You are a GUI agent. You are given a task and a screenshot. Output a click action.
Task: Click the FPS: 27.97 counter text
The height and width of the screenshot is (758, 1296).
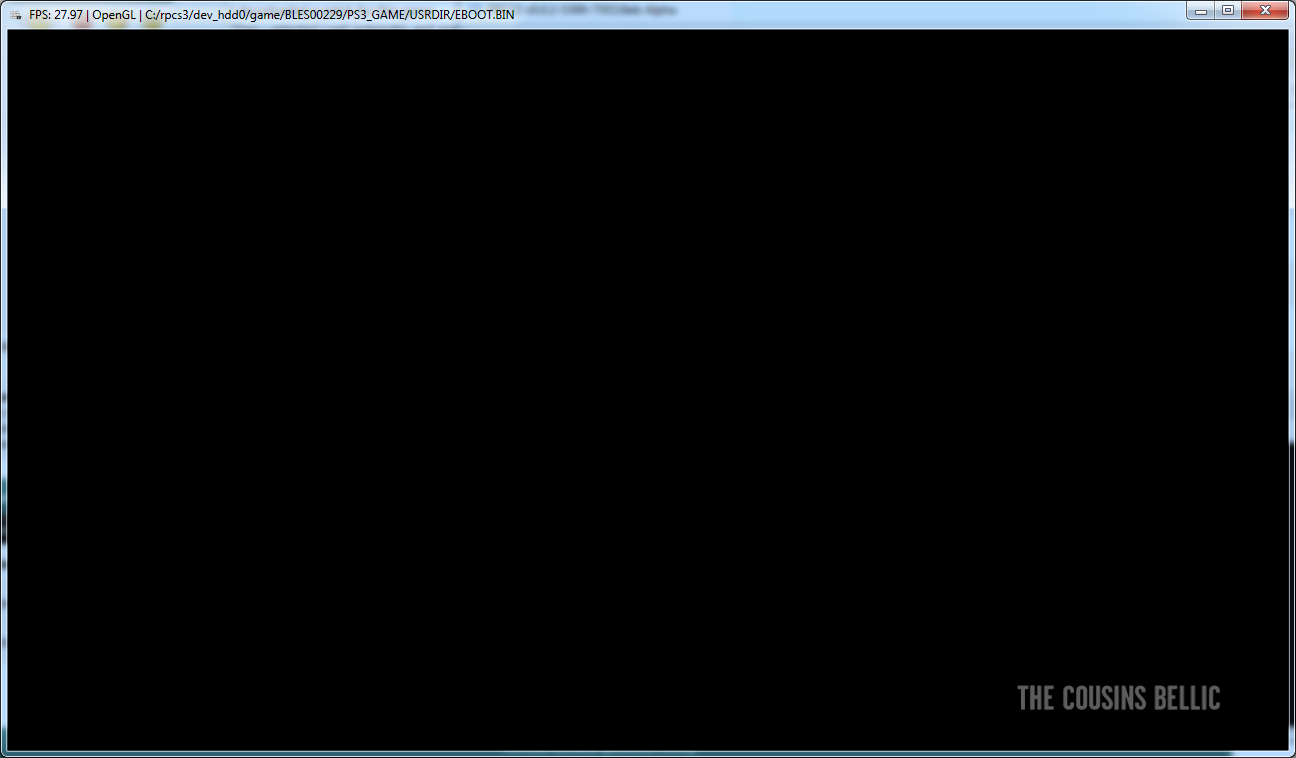56,15
